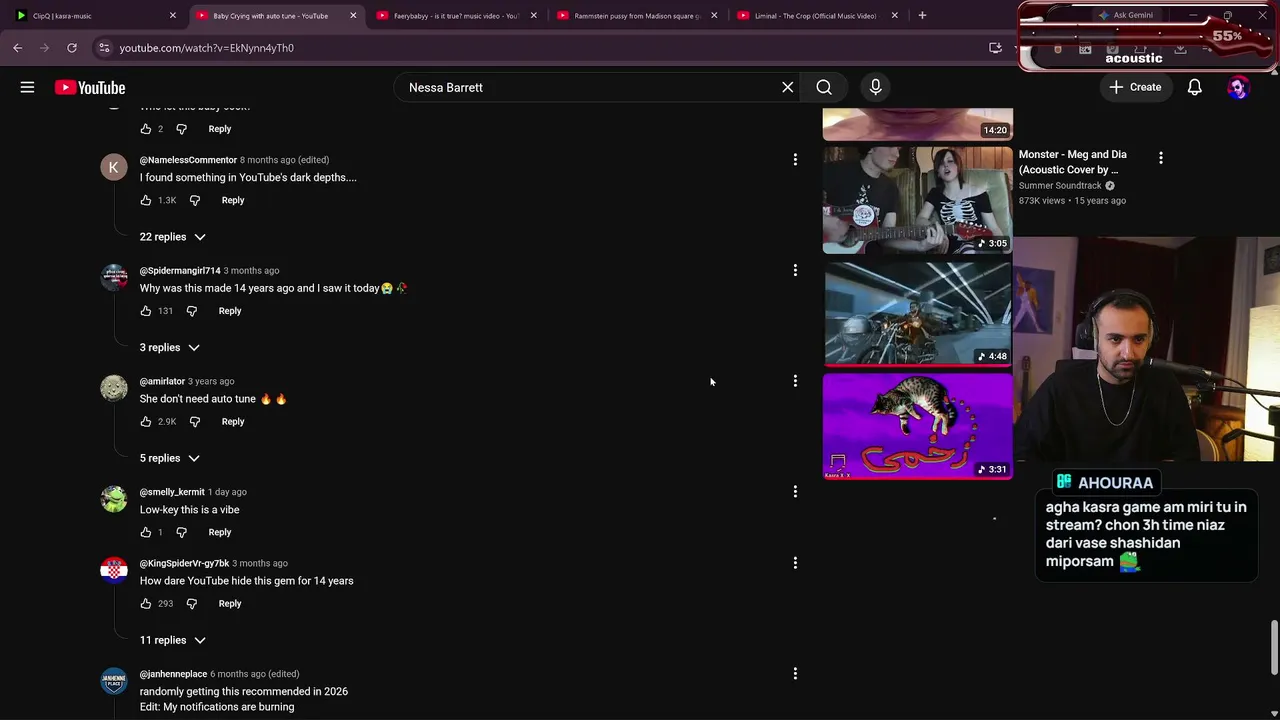Open NamelessCommentor's channel avatar
1280x720 pixels.
point(114,167)
